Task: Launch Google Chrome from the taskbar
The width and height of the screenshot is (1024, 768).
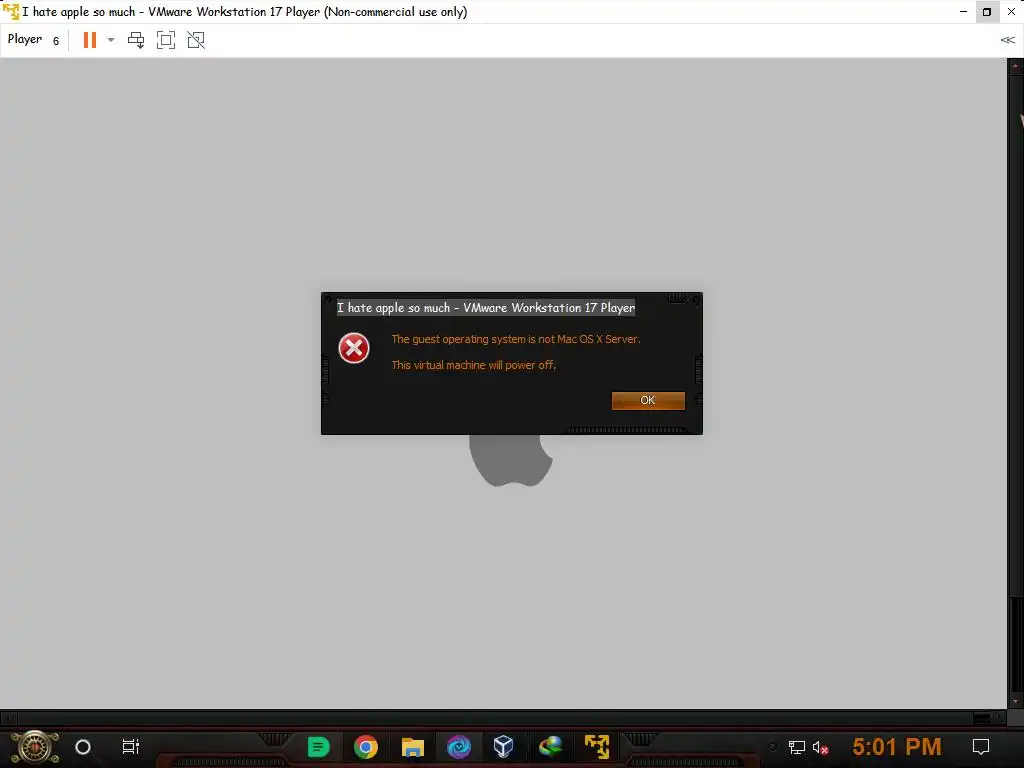Action: [366, 746]
